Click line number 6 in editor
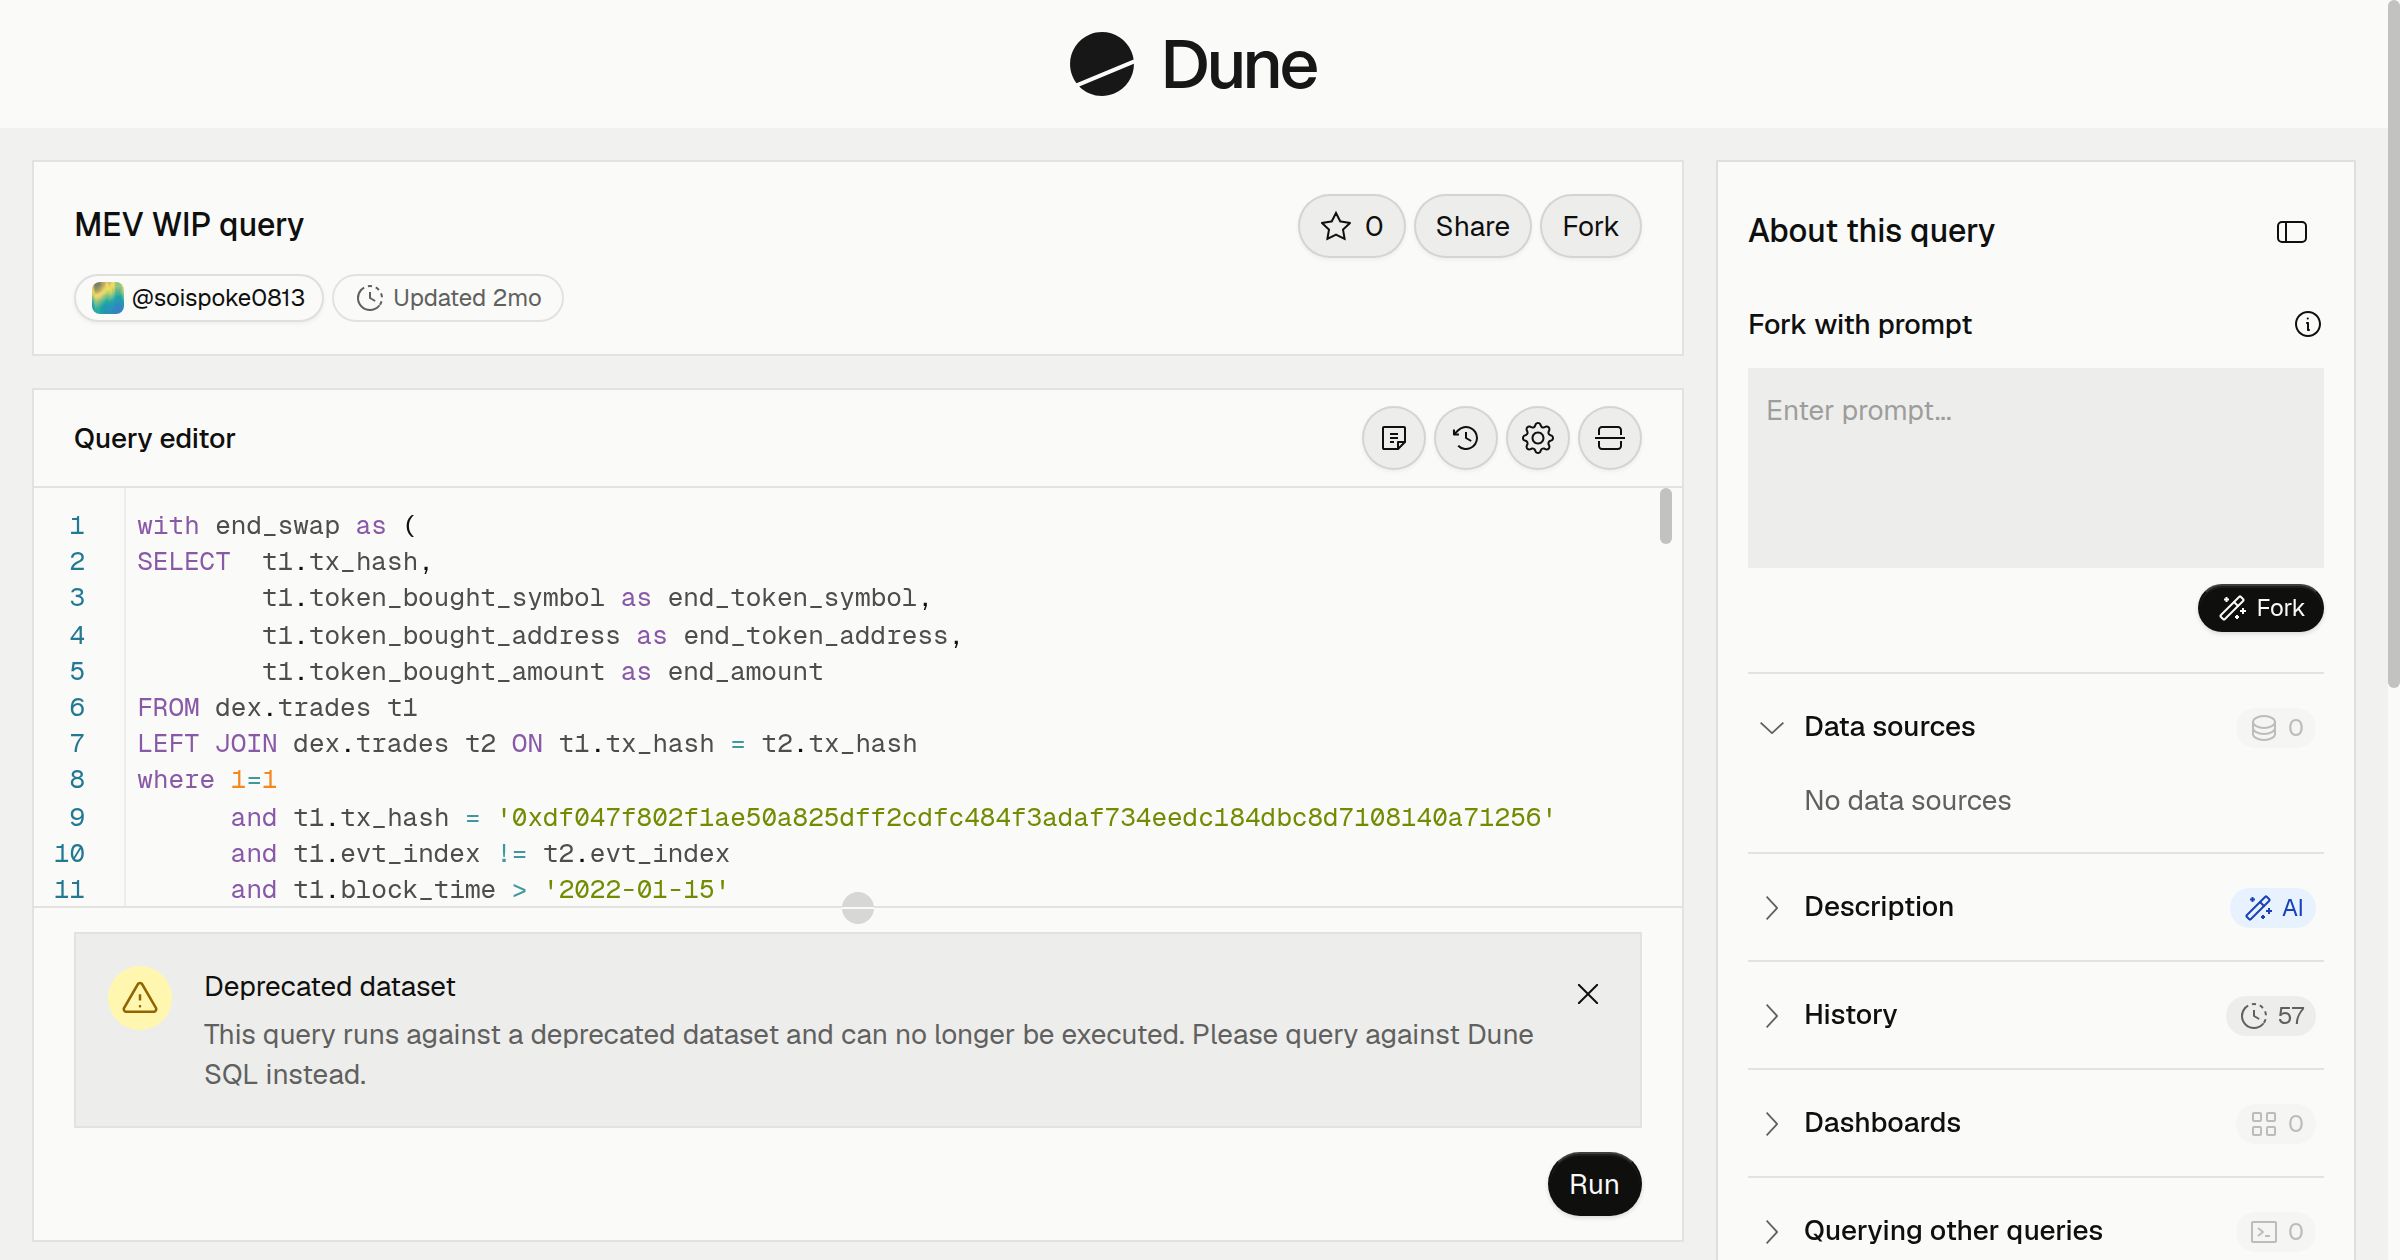This screenshot has height=1260, width=2400. coord(77,708)
